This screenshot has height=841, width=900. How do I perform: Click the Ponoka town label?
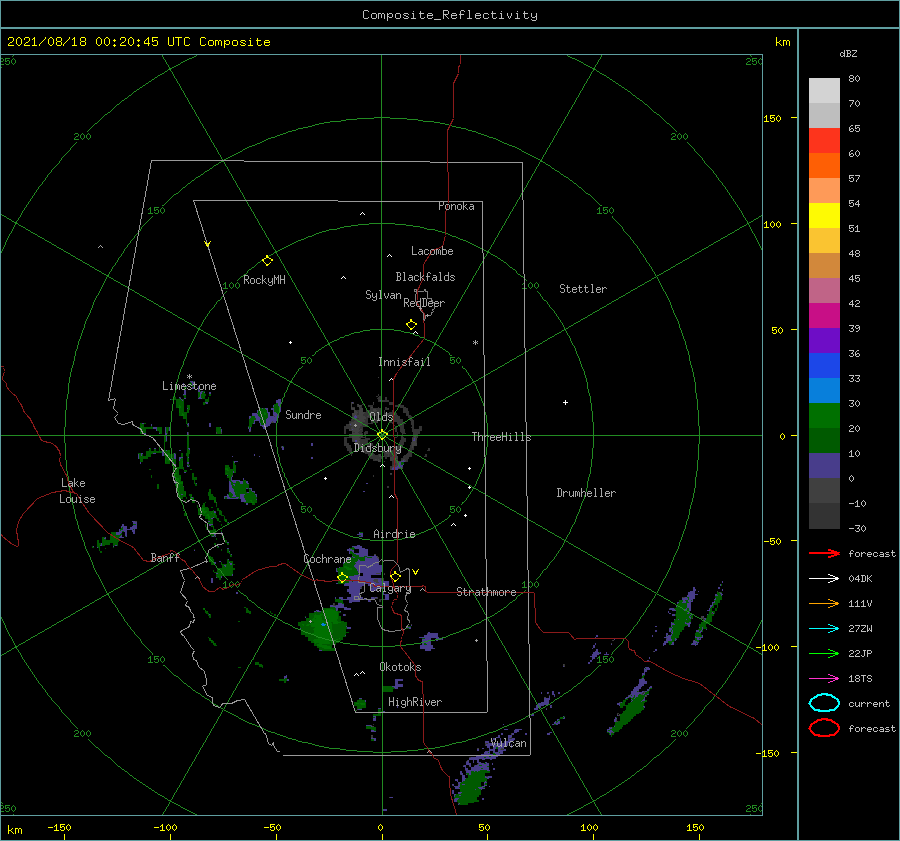456,206
